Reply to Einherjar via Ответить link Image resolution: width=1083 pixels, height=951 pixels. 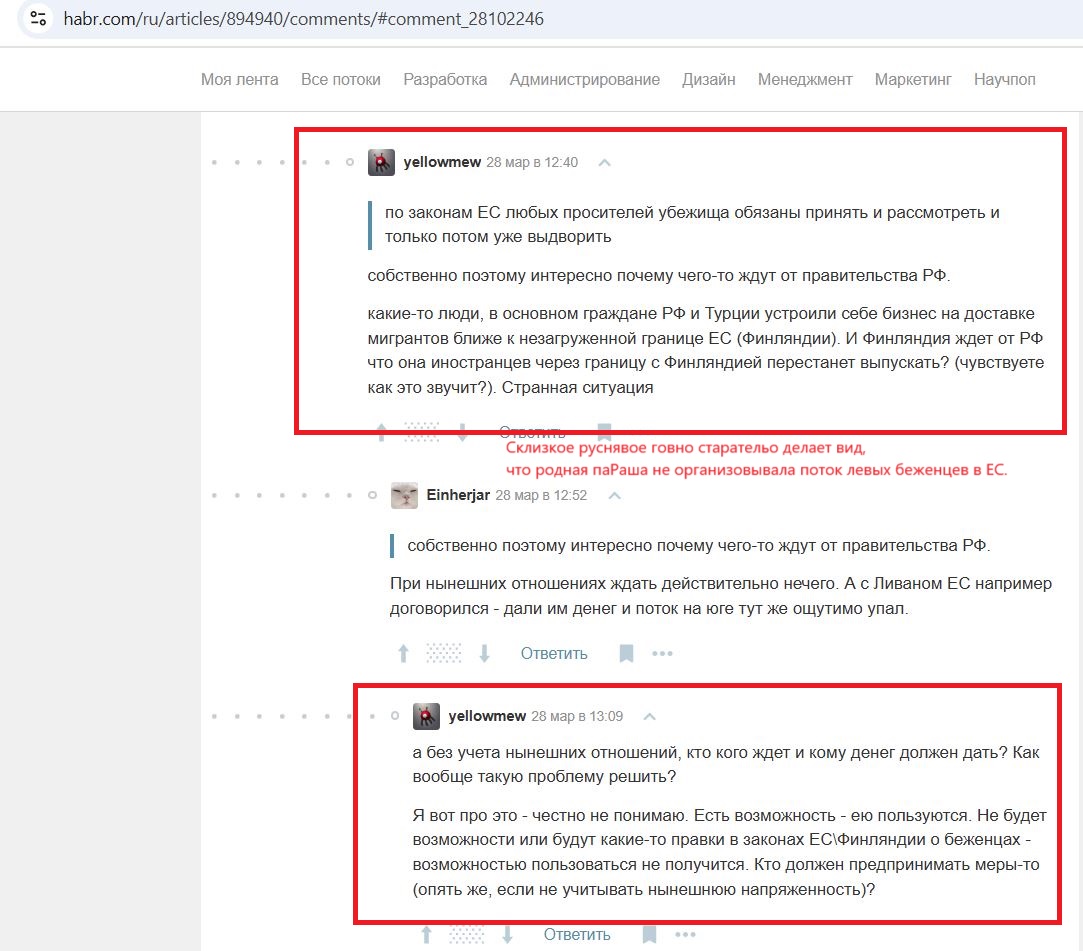pyautogui.click(x=554, y=653)
